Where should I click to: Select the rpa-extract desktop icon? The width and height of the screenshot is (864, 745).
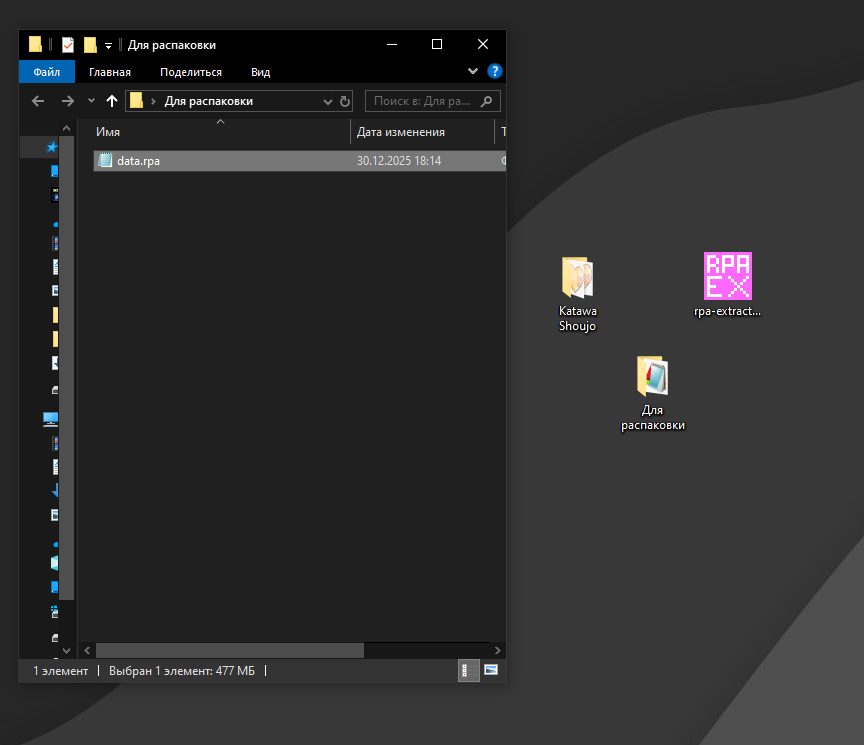[x=727, y=285]
